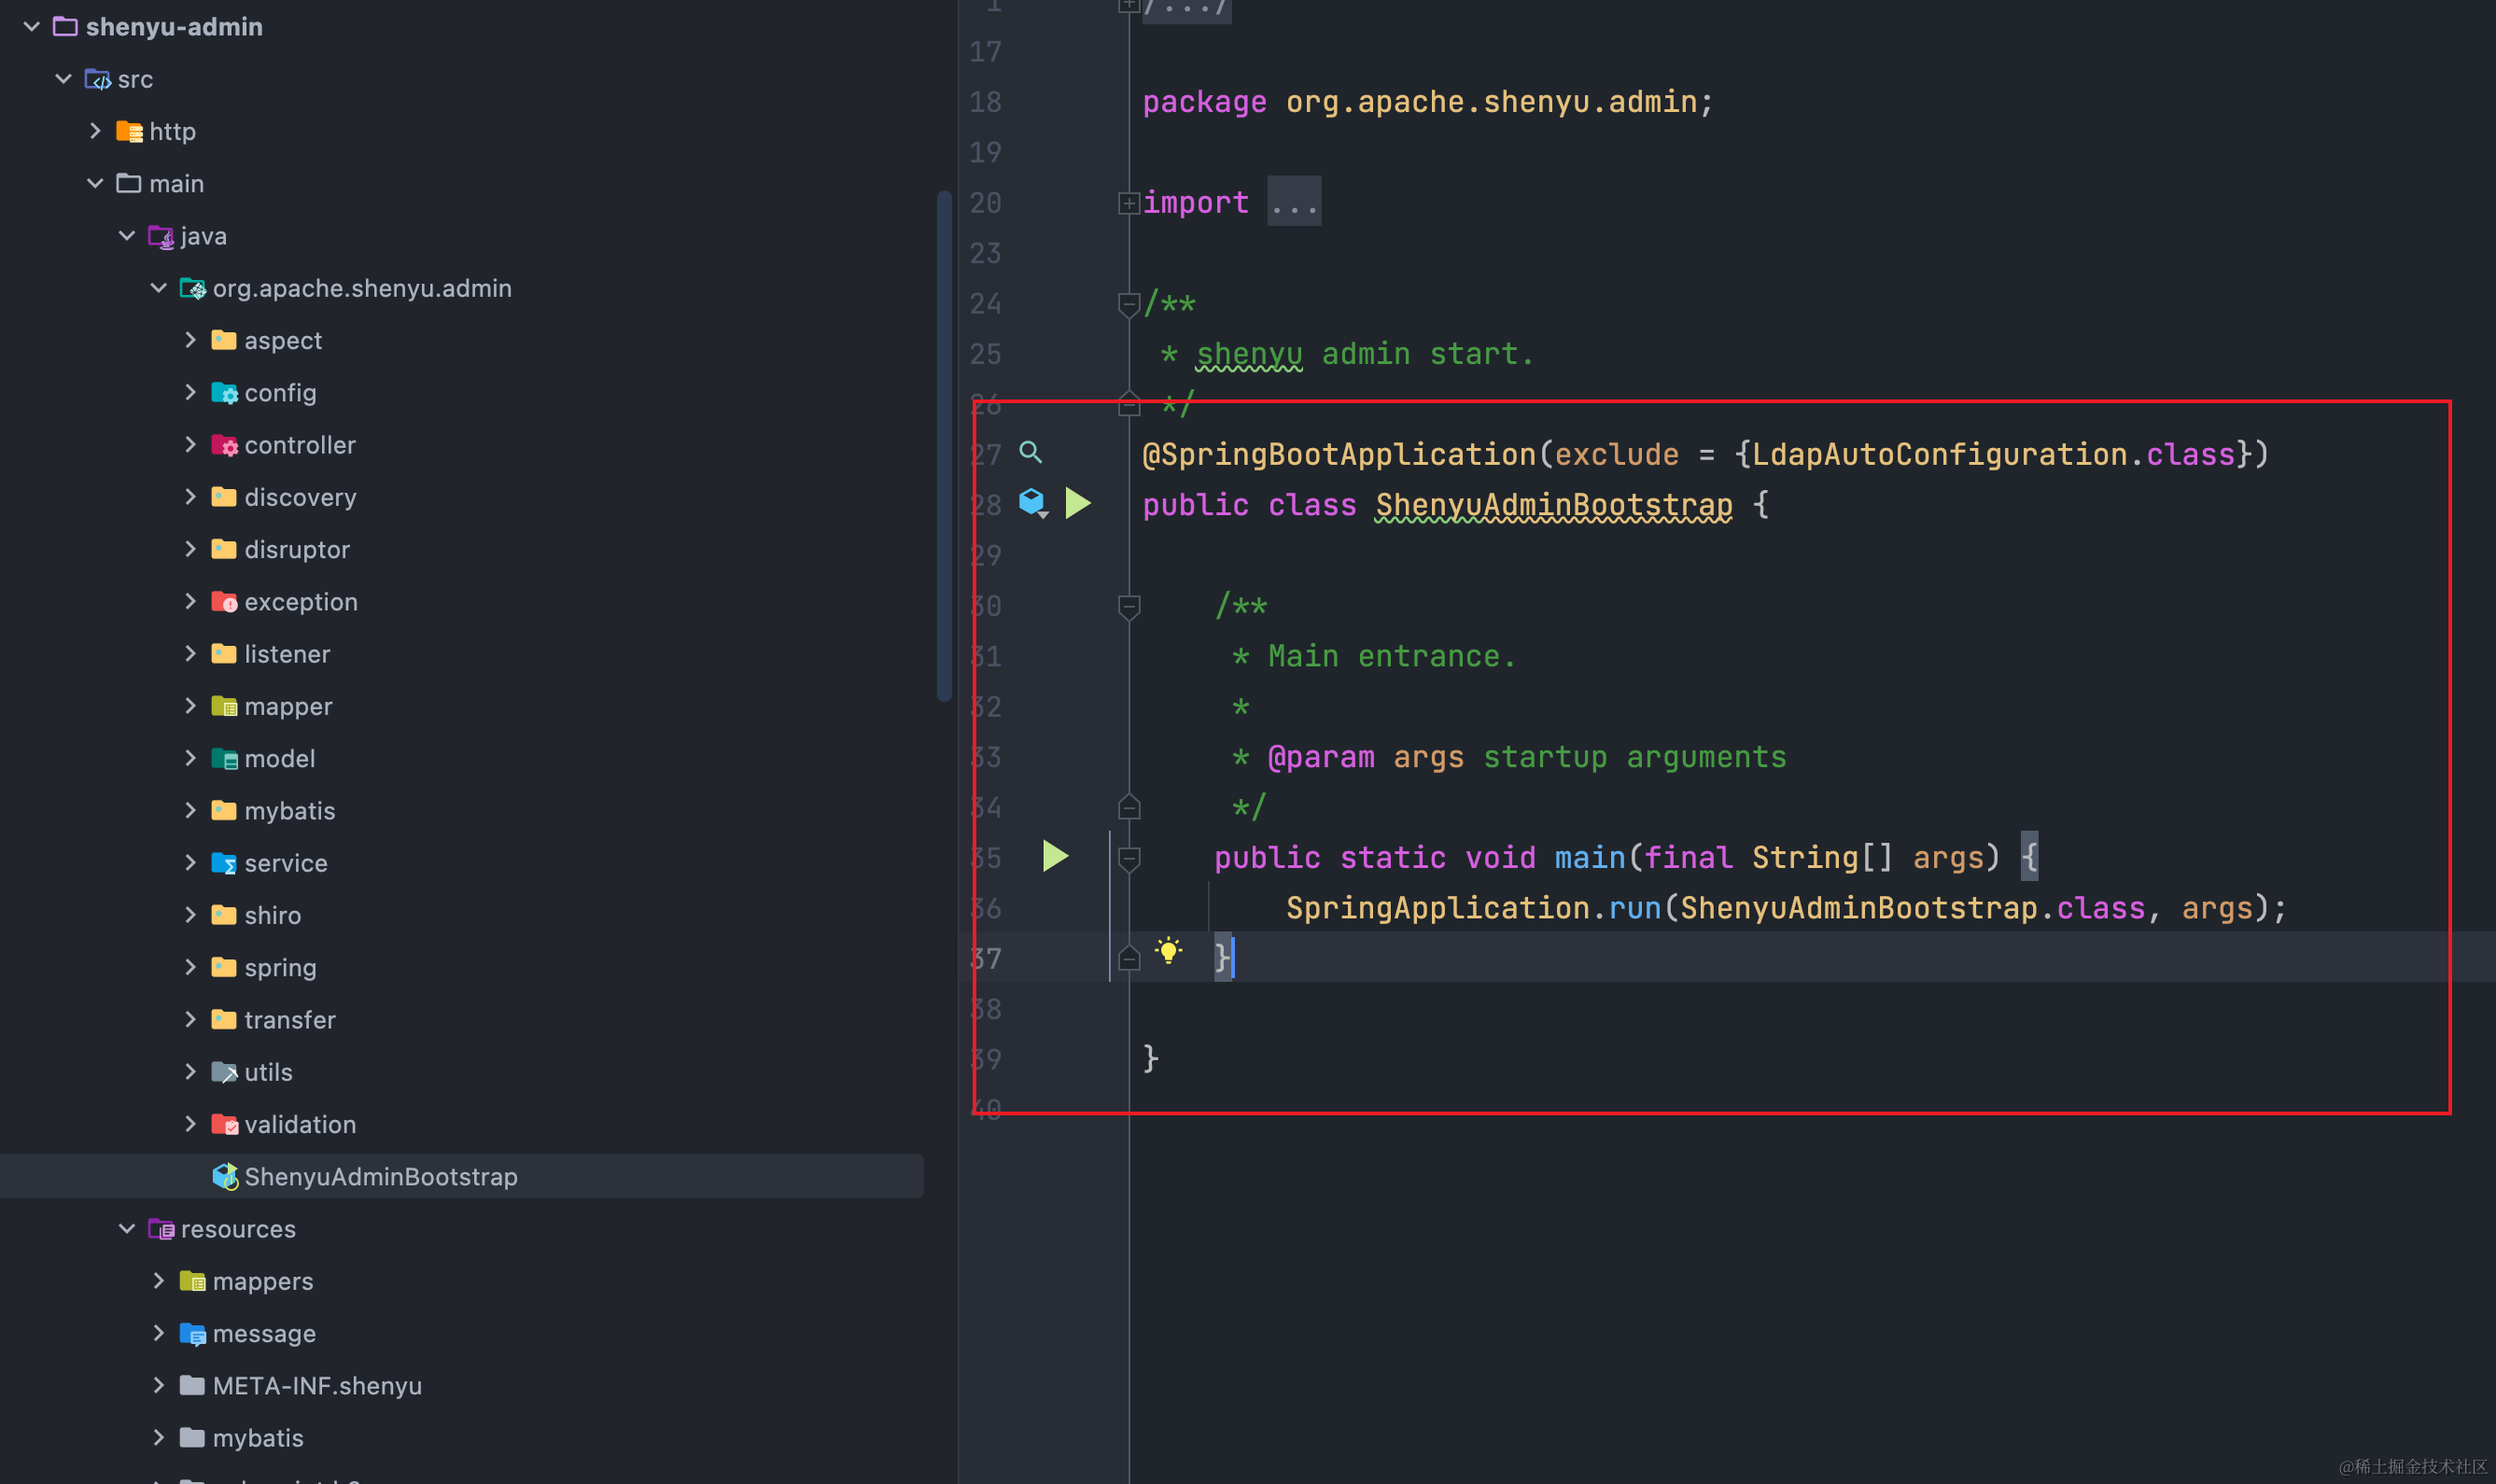Click the SpringApplication run method call
Image resolution: width=2496 pixels, height=1484 pixels.
[1634, 908]
